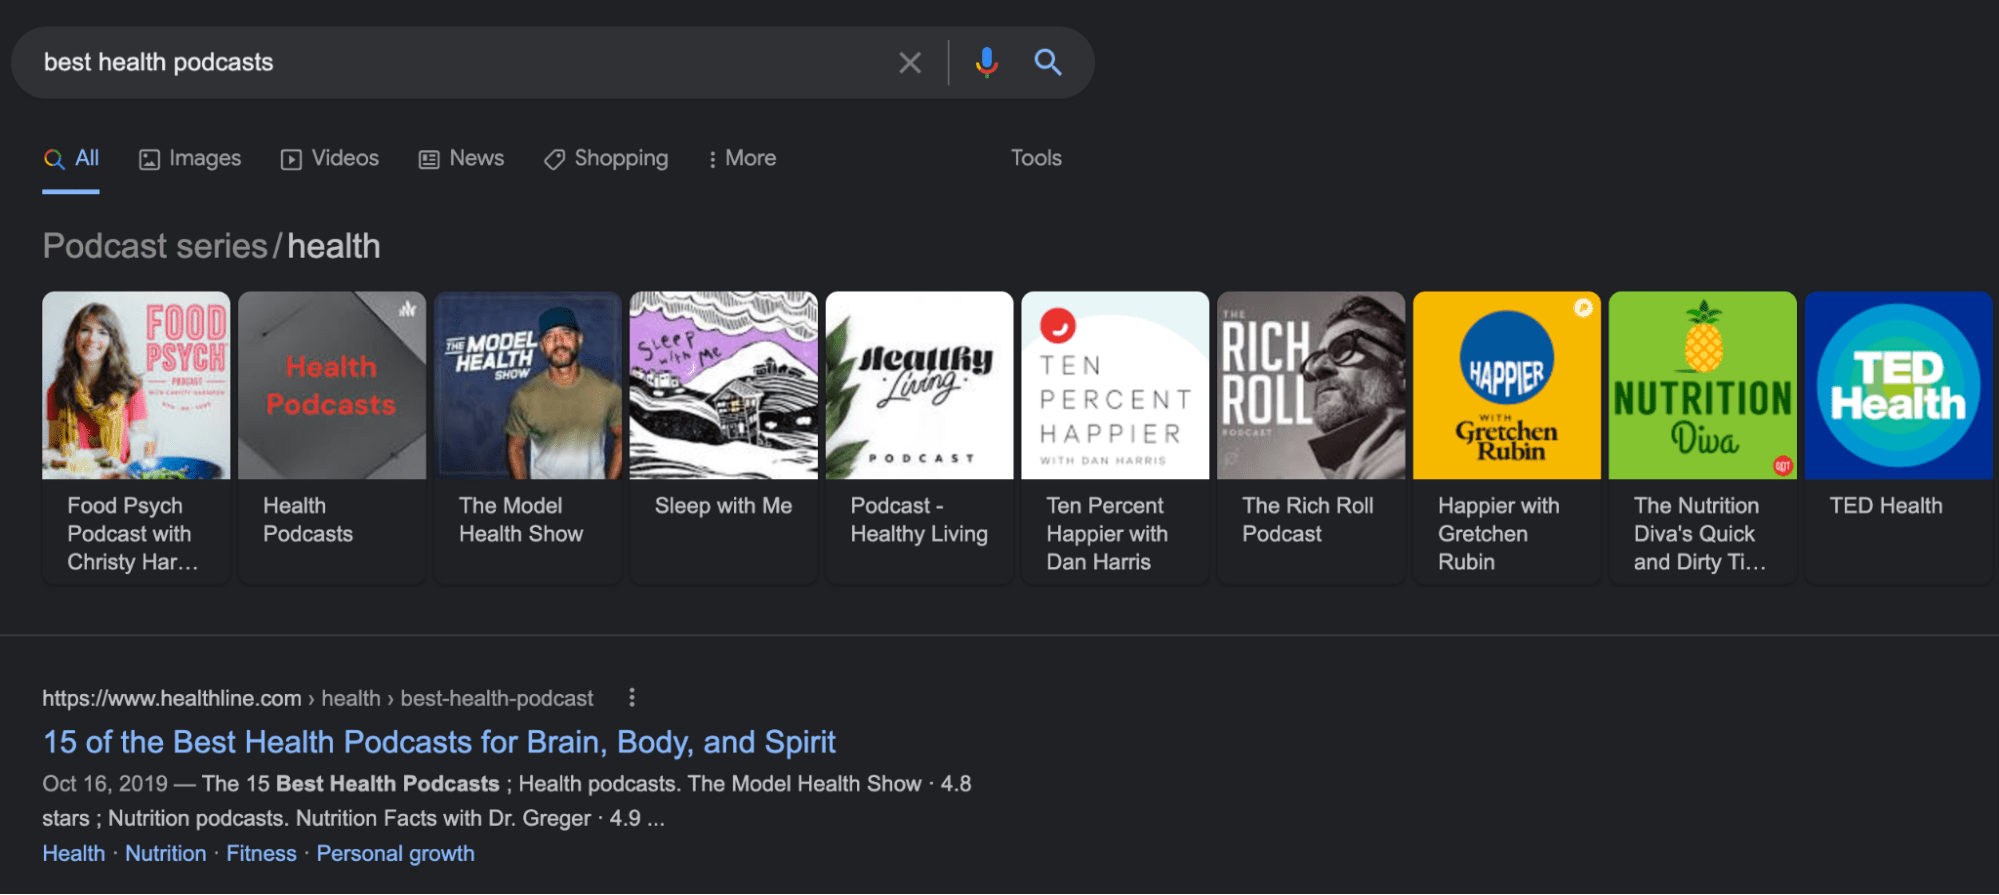Click the magnifying glass search button
The width and height of the screenshot is (1999, 895).
(1047, 62)
